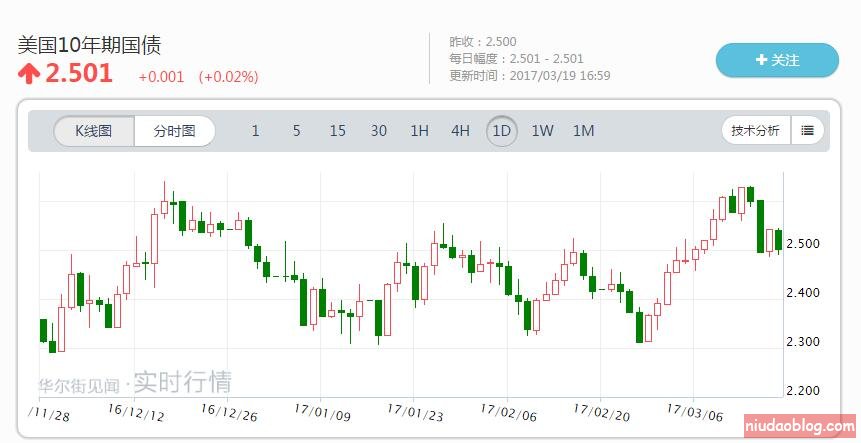861x443 pixels.
Task: Click the red up-arrow price icon
Action: pyautogui.click(x=29, y=74)
